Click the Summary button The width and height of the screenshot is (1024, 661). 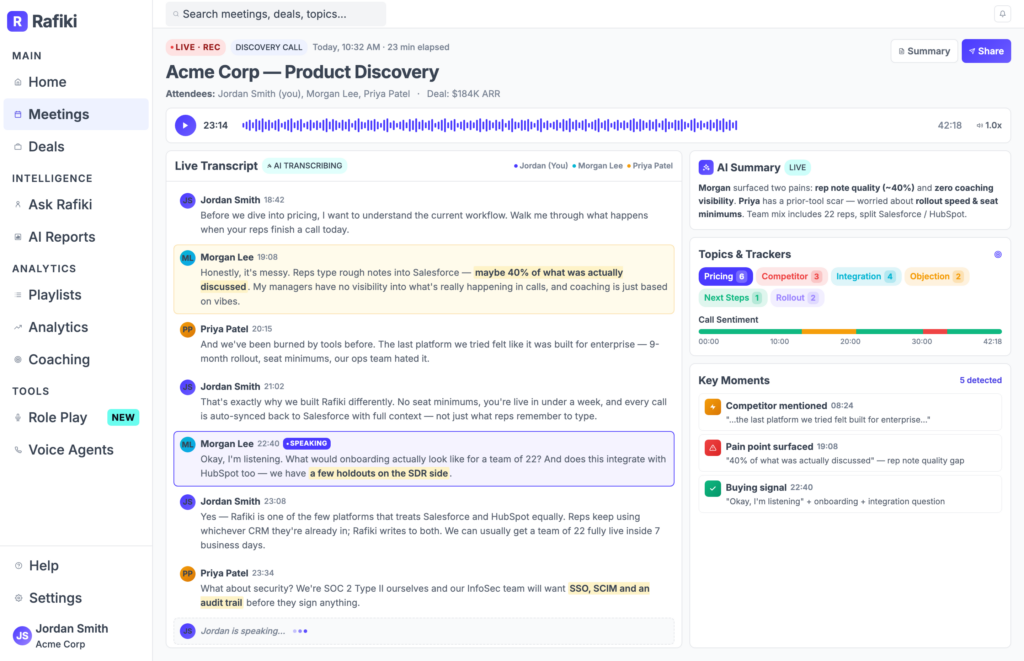tap(924, 51)
